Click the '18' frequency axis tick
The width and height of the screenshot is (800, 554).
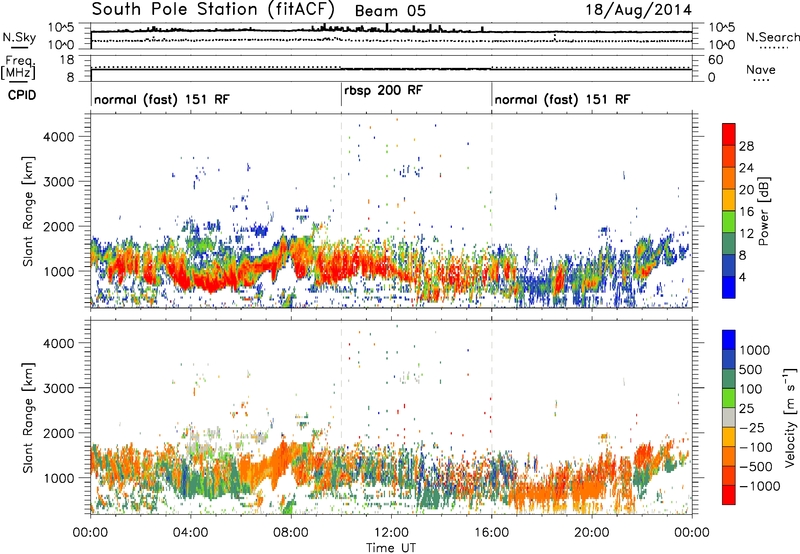pyautogui.click(x=67, y=60)
